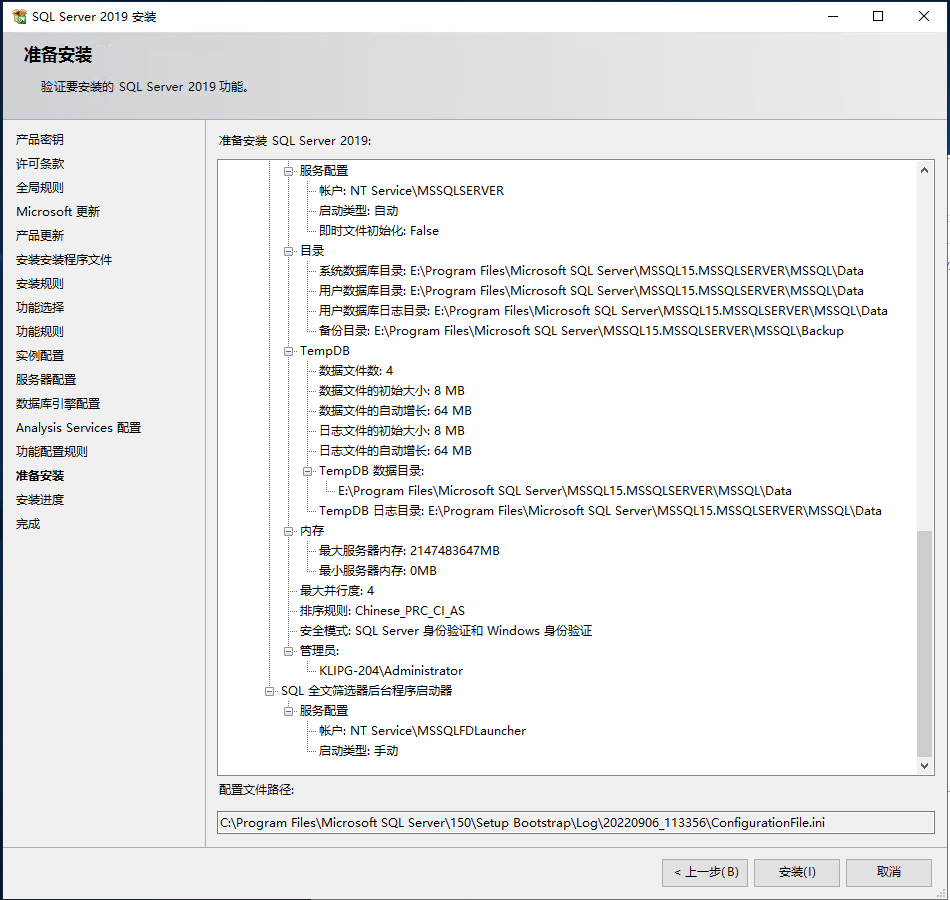Select 功能选择 step in sidebar
This screenshot has height=900, width=950.
point(40,307)
